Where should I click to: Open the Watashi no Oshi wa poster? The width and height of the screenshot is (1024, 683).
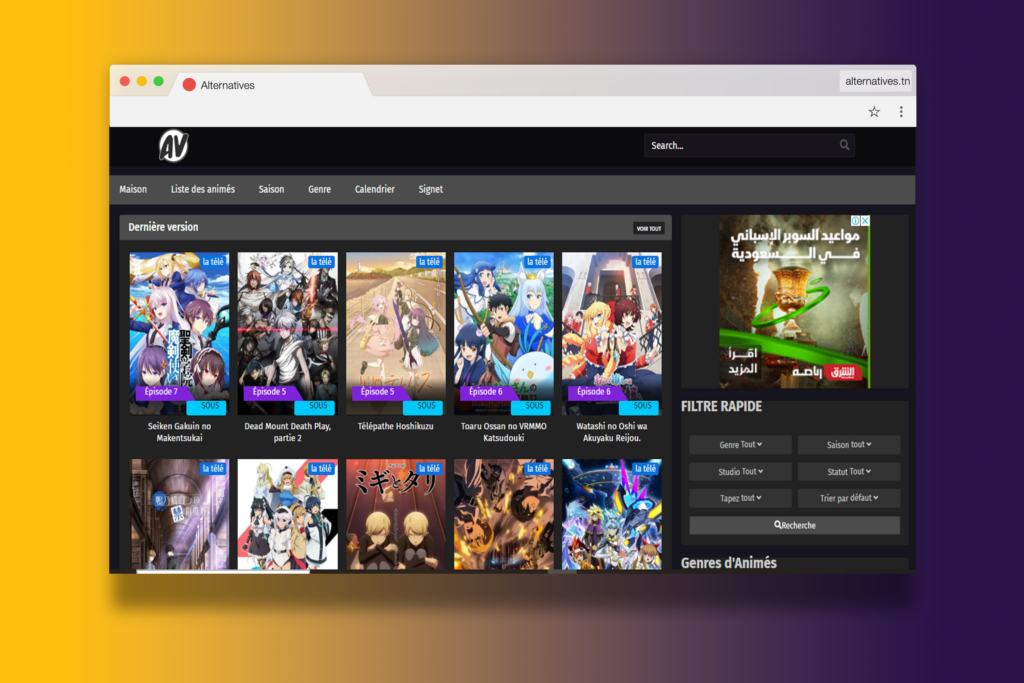612,334
